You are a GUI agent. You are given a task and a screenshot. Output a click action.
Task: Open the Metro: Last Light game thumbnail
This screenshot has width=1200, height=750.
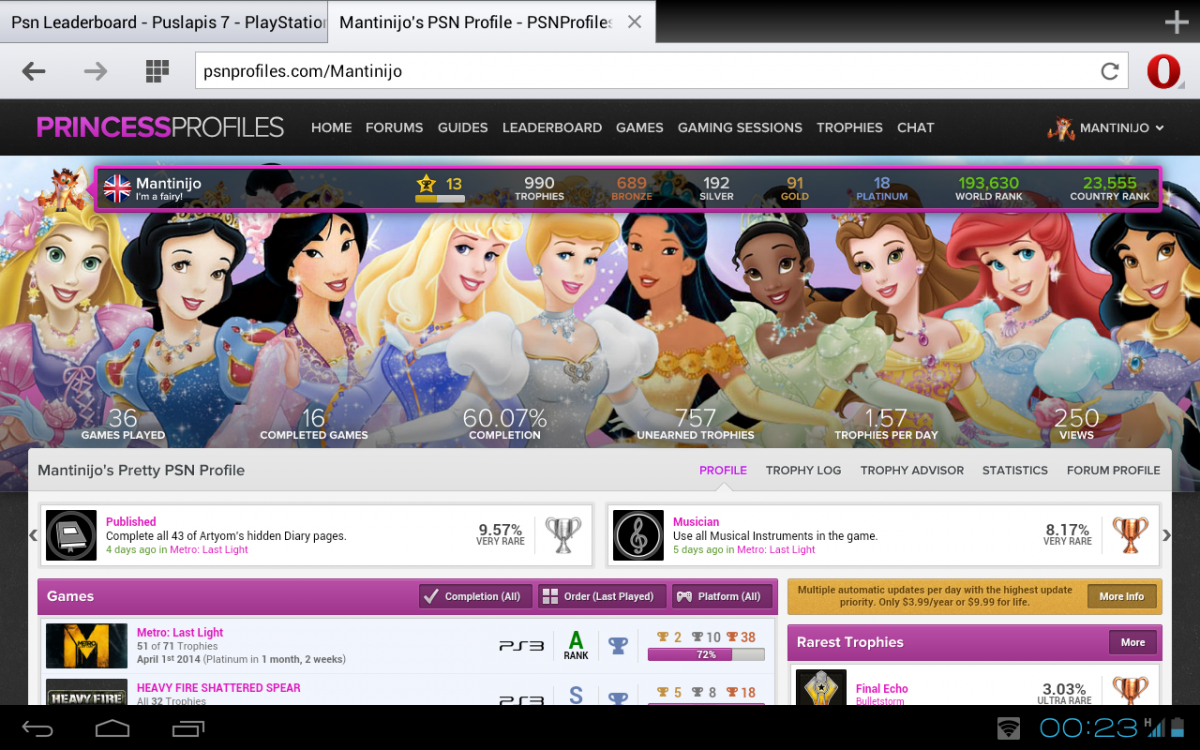coord(87,646)
